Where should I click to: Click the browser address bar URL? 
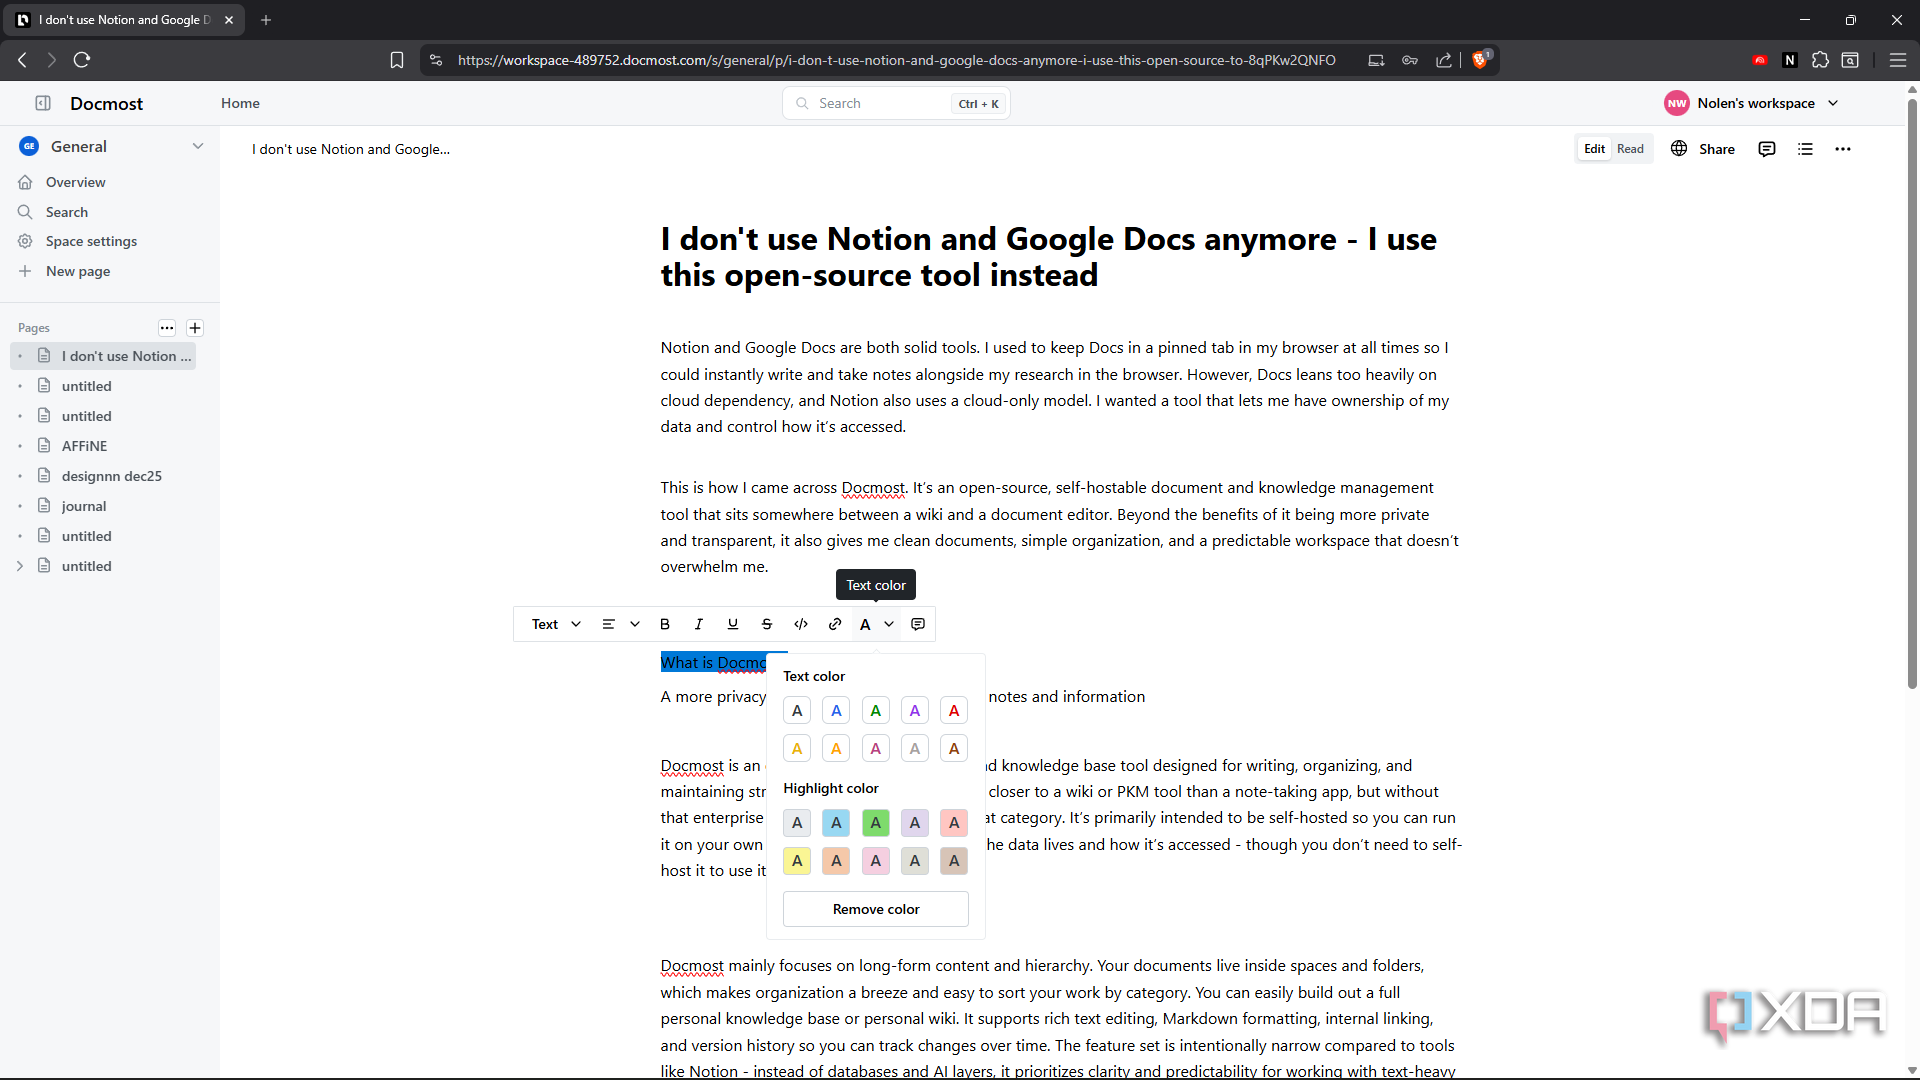click(896, 60)
